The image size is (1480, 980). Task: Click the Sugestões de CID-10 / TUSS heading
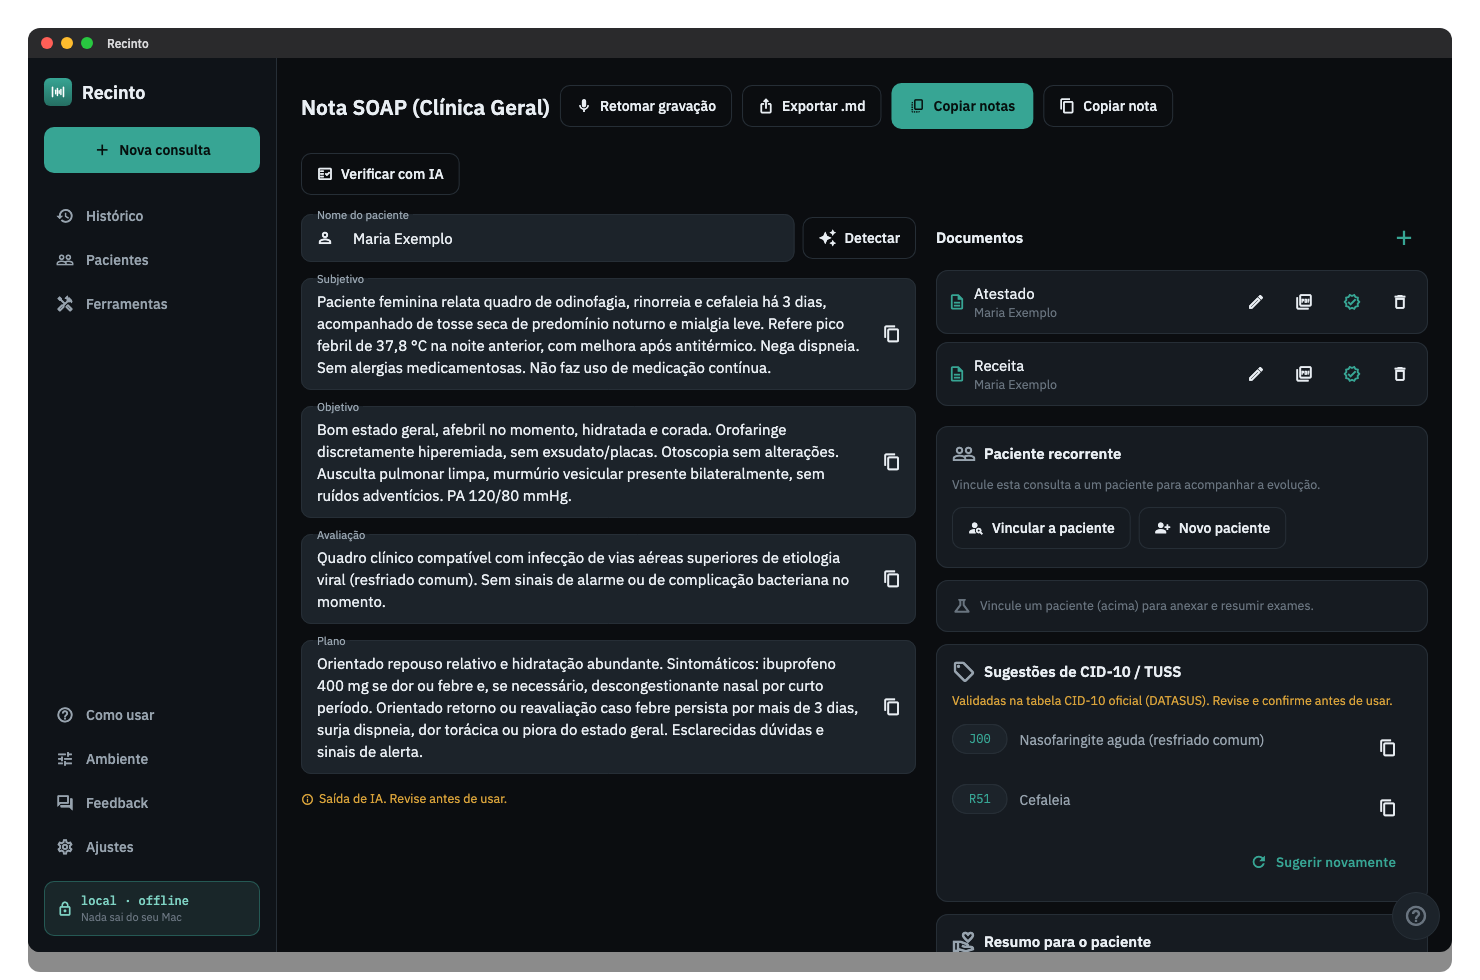pos(1082,672)
